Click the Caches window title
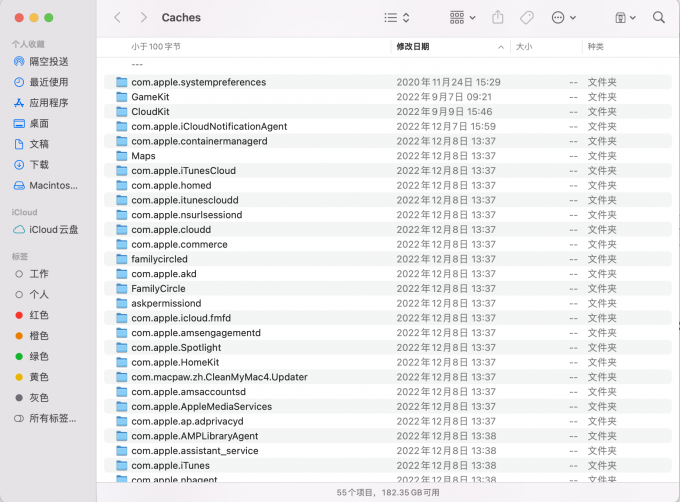The image size is (680, 502). tap(181, 17)
